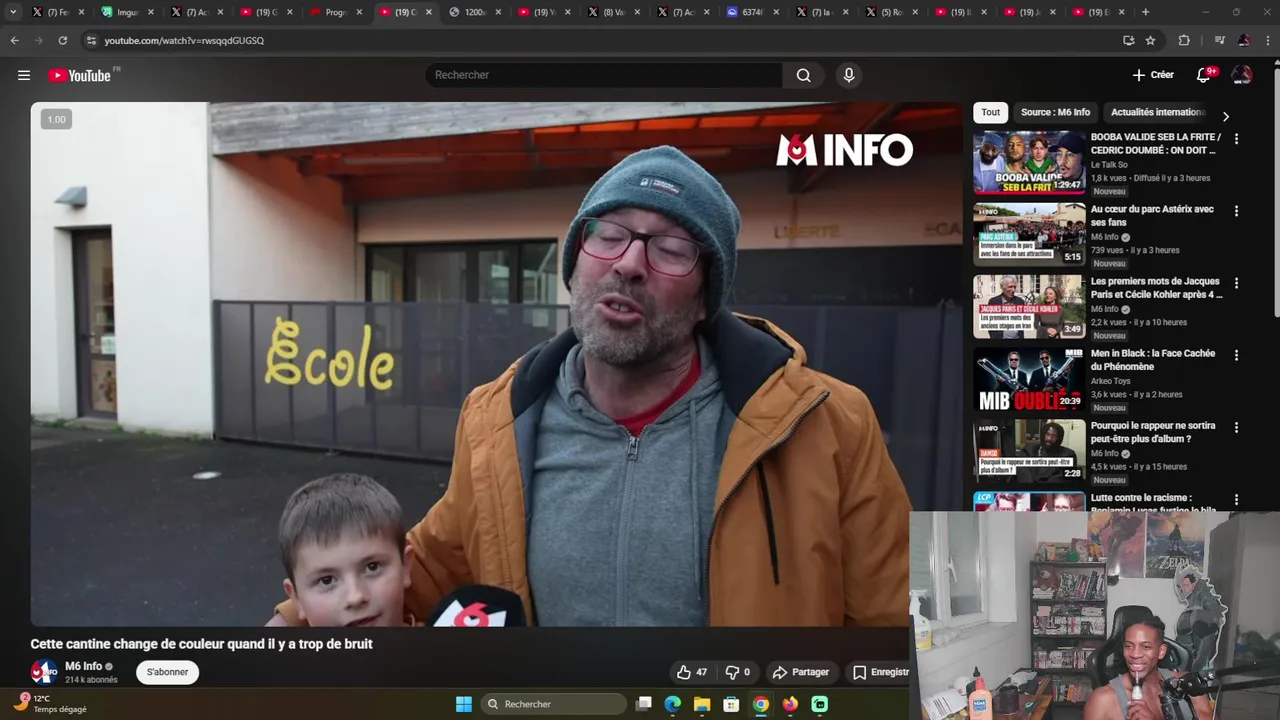Open Les premiers mots de Jacques Paris video
The image size is (1280, 720).
[x=1029, y=306]
